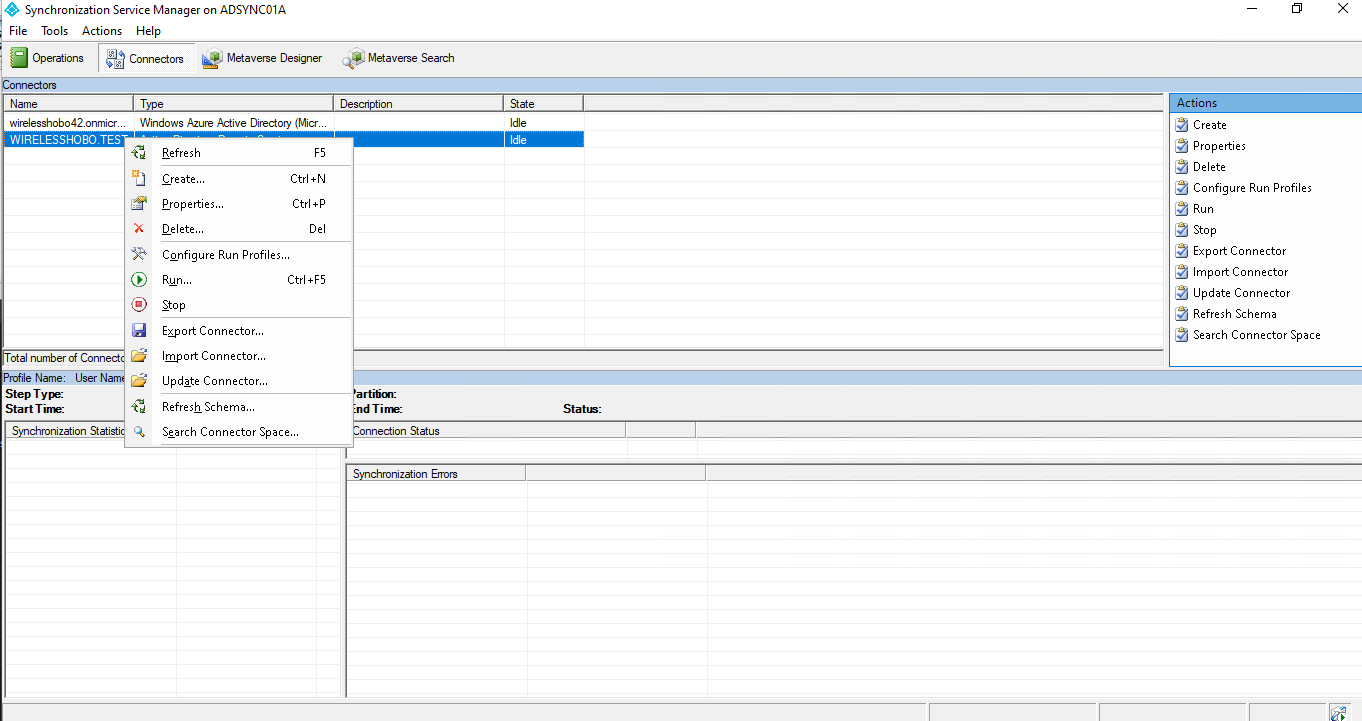Image resolution: width=1362 pixels, height=721 pixels.
Task: Open the Tools menu
Action: (x=55, y=31)
